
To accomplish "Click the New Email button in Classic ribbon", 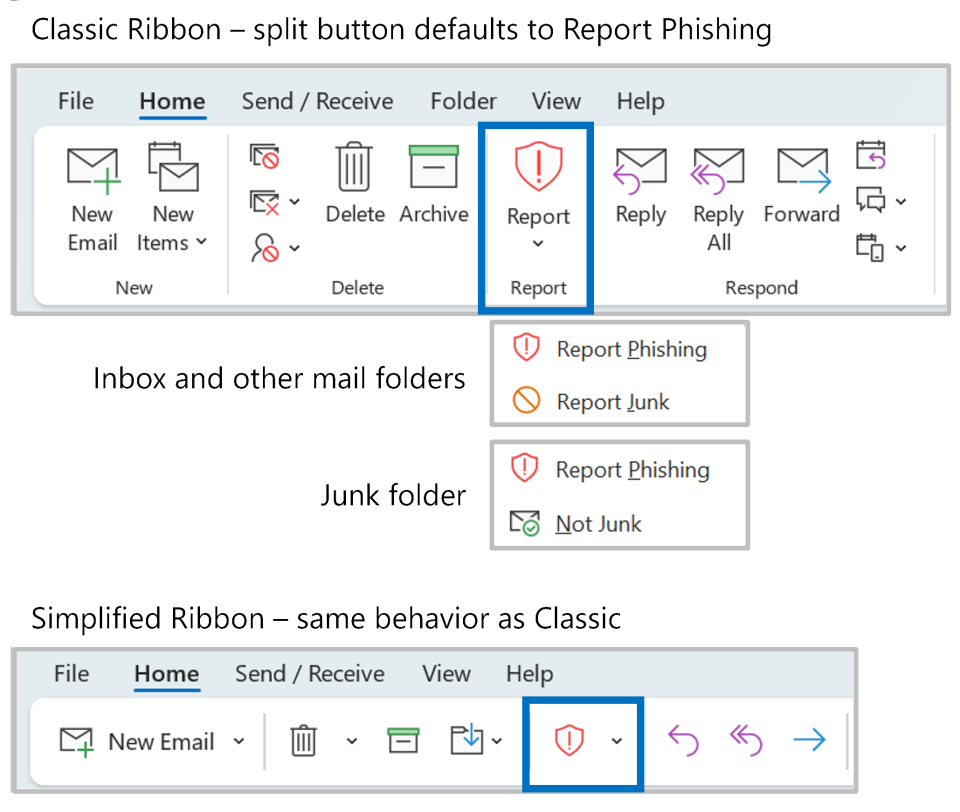I will coord(92,198).
